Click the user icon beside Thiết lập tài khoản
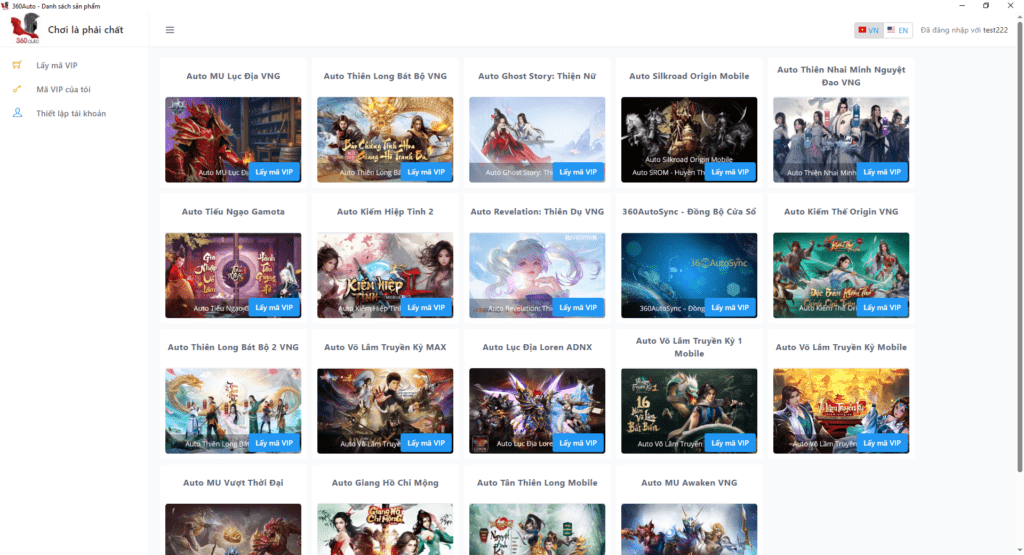Viewport: 1024px width, 555px height. click(x=17, y=113)
